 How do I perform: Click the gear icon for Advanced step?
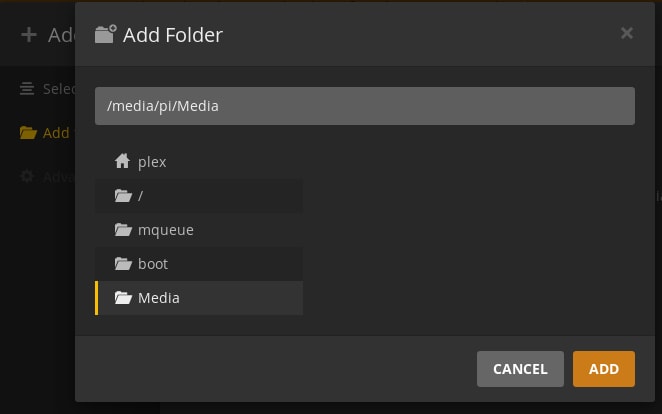pyautogui.click(x=27, y=176)
